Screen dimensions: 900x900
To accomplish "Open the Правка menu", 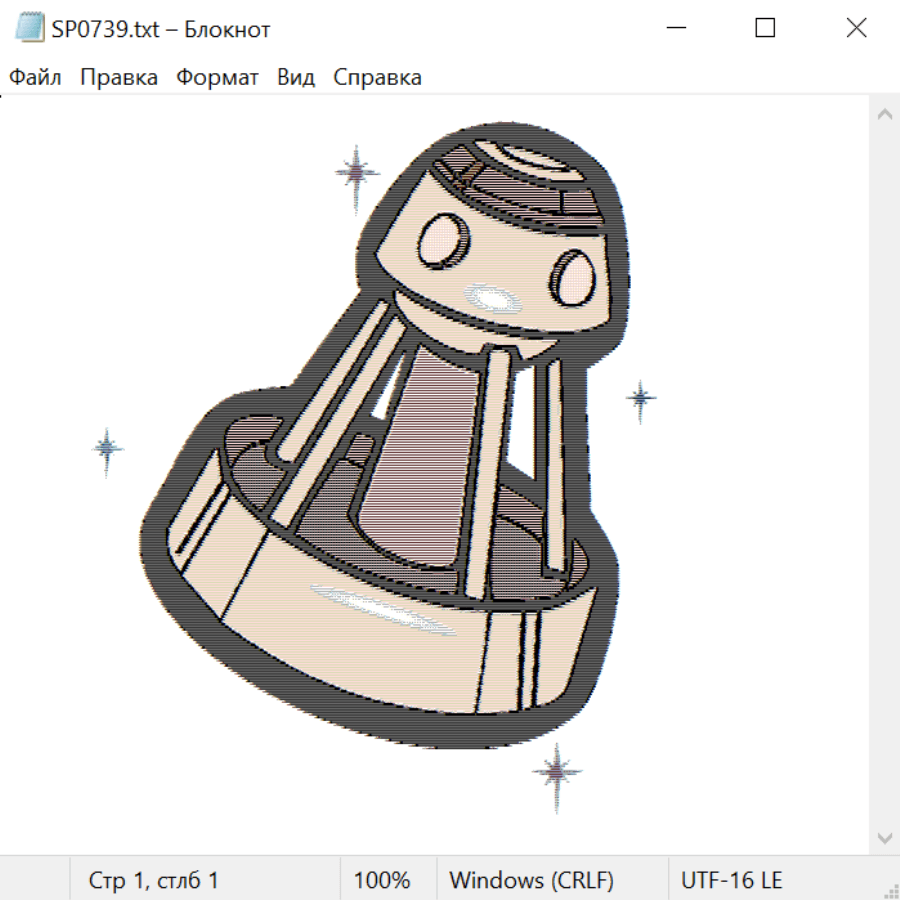I will coord(119,78).
